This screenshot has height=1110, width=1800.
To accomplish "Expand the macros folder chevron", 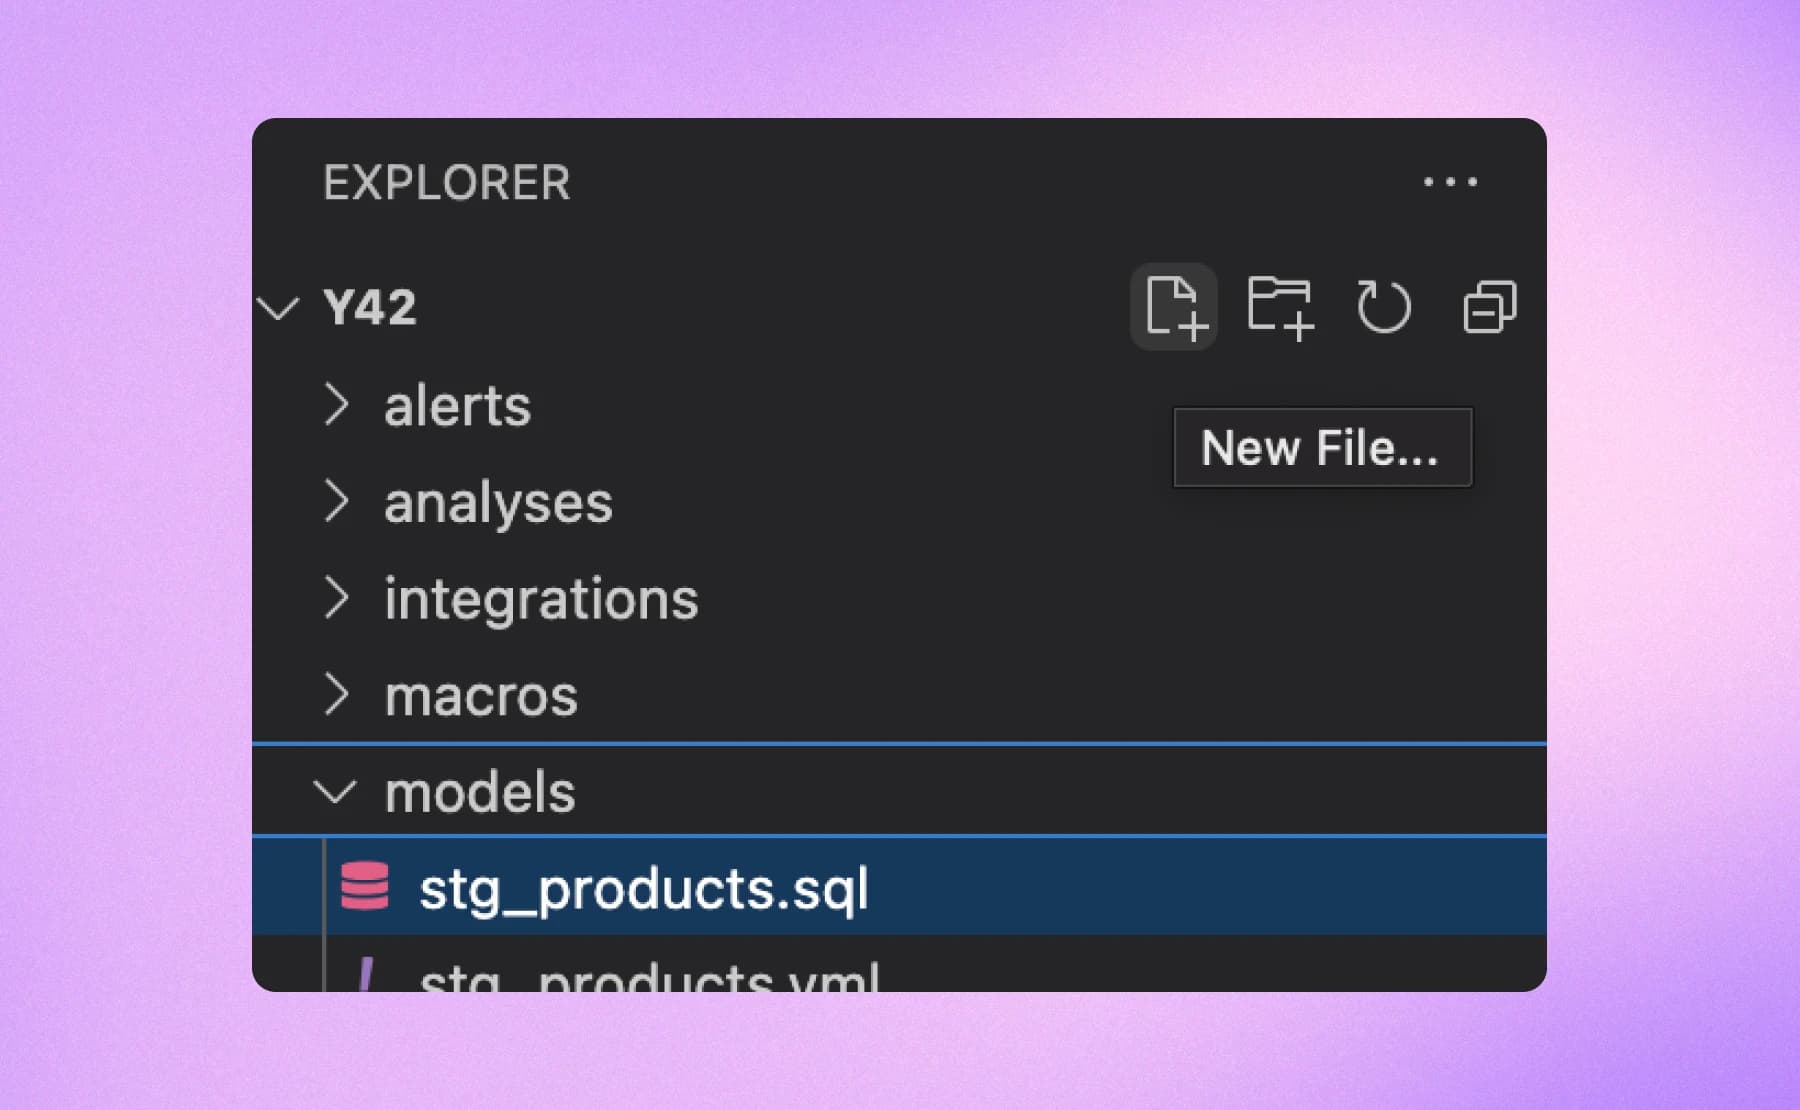I will (337, 695).
